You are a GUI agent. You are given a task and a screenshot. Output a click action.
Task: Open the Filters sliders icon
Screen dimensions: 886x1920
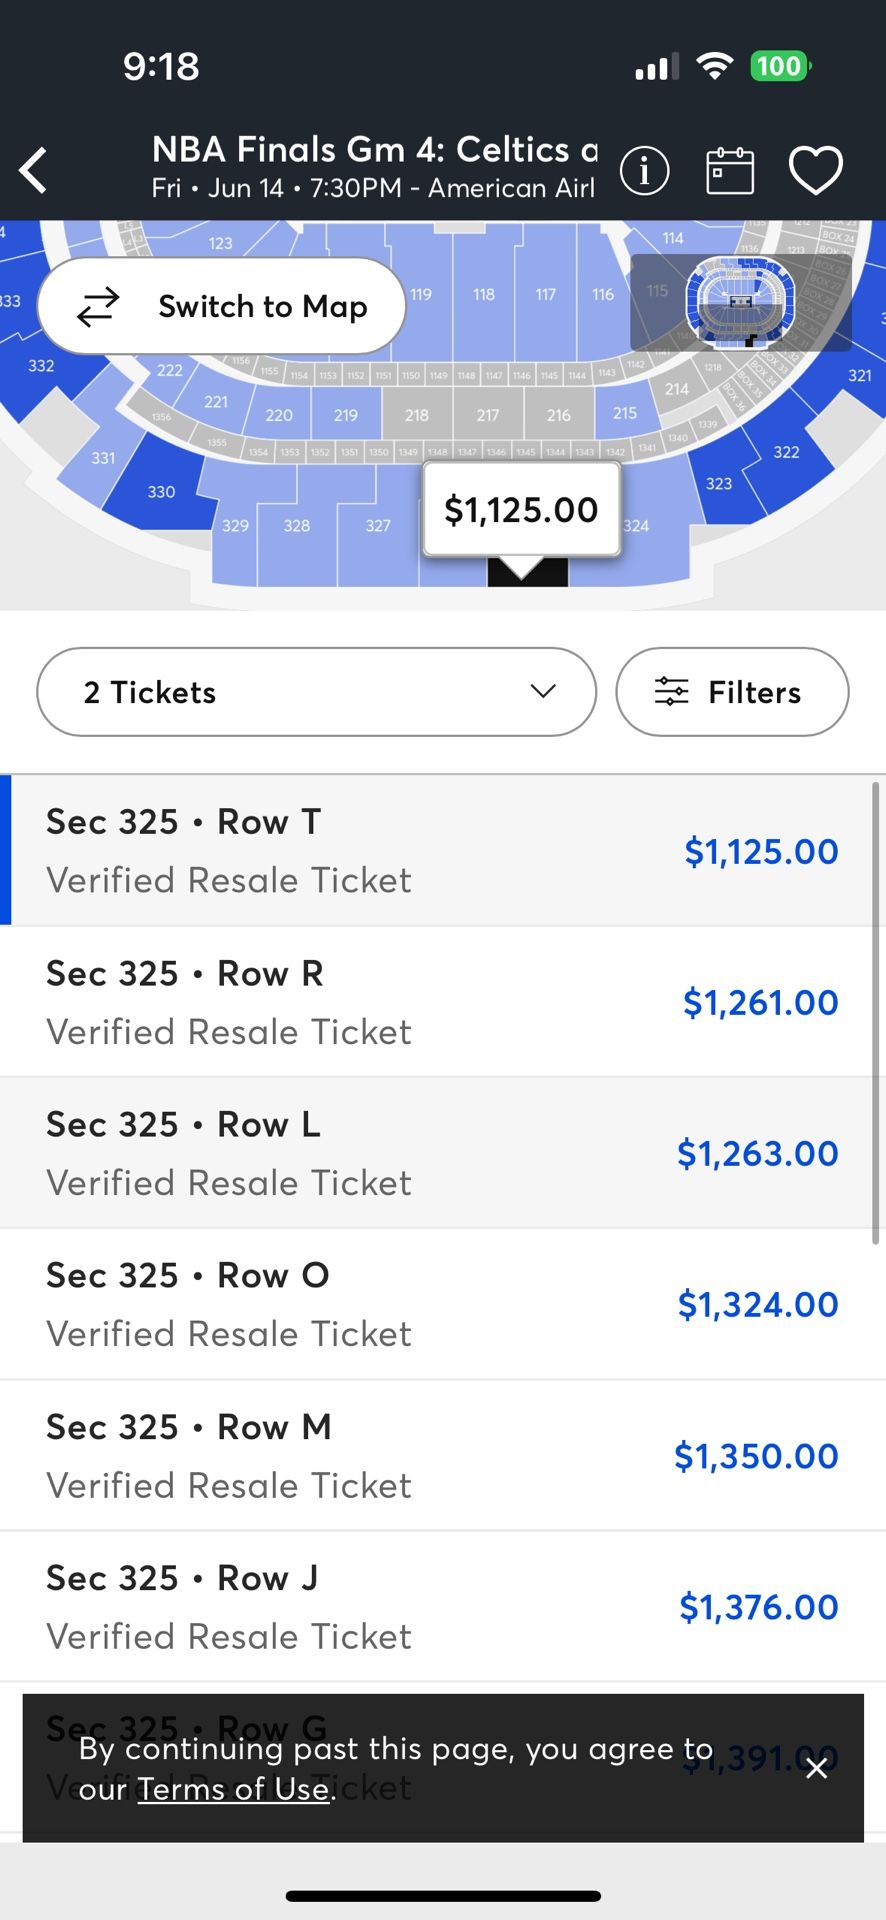(x=672, y=691)
